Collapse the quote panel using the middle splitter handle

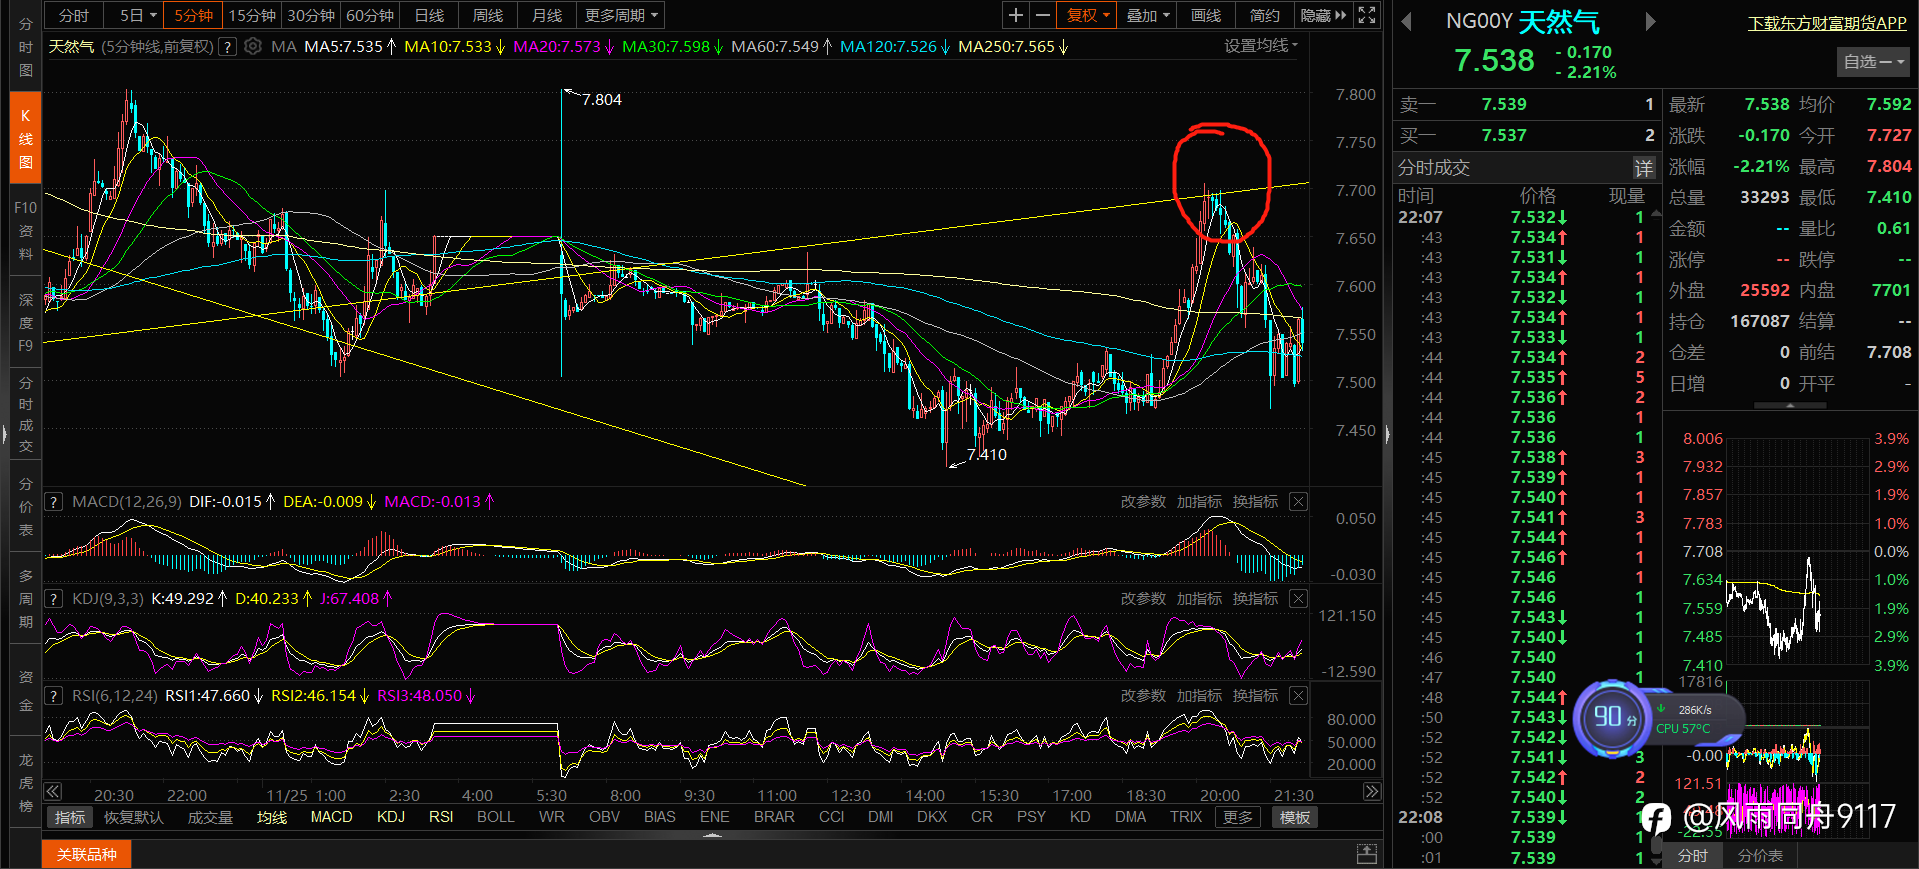tap(1387, 435)
